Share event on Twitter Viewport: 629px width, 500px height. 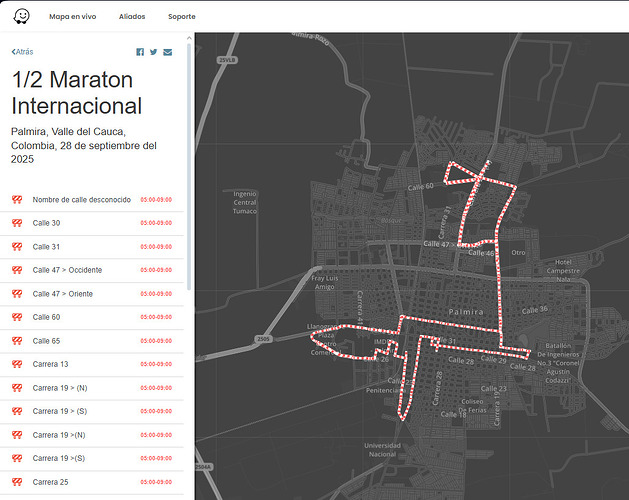click(154, 52)
